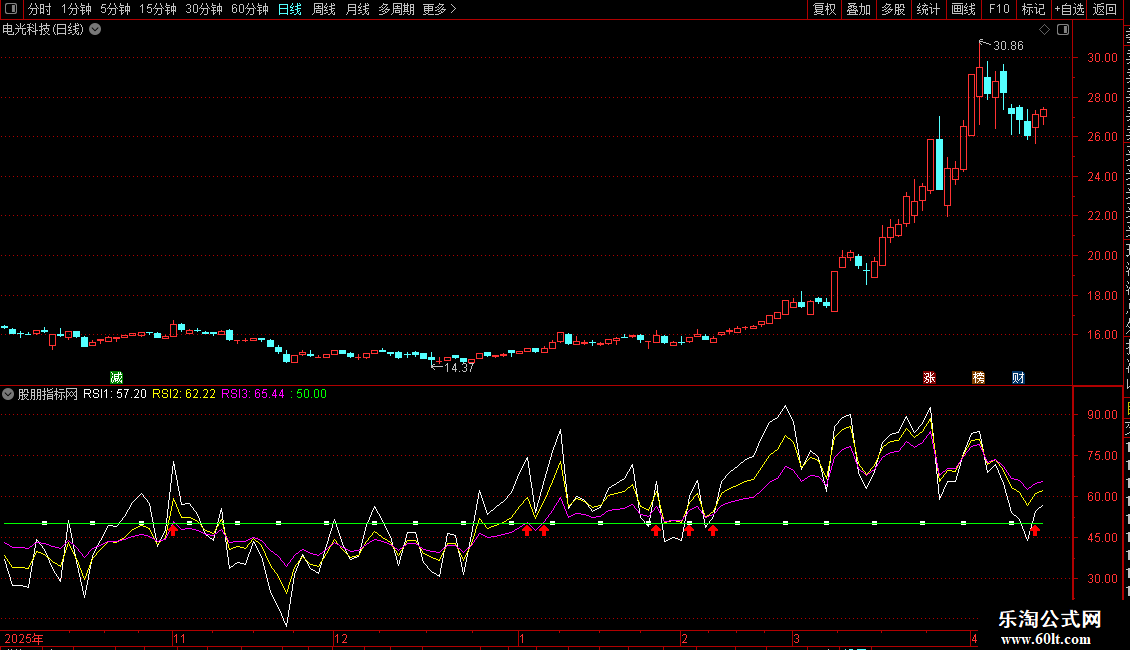Click the month 4 timeline marker
The image size is (1130, 650).
point(974,638)
